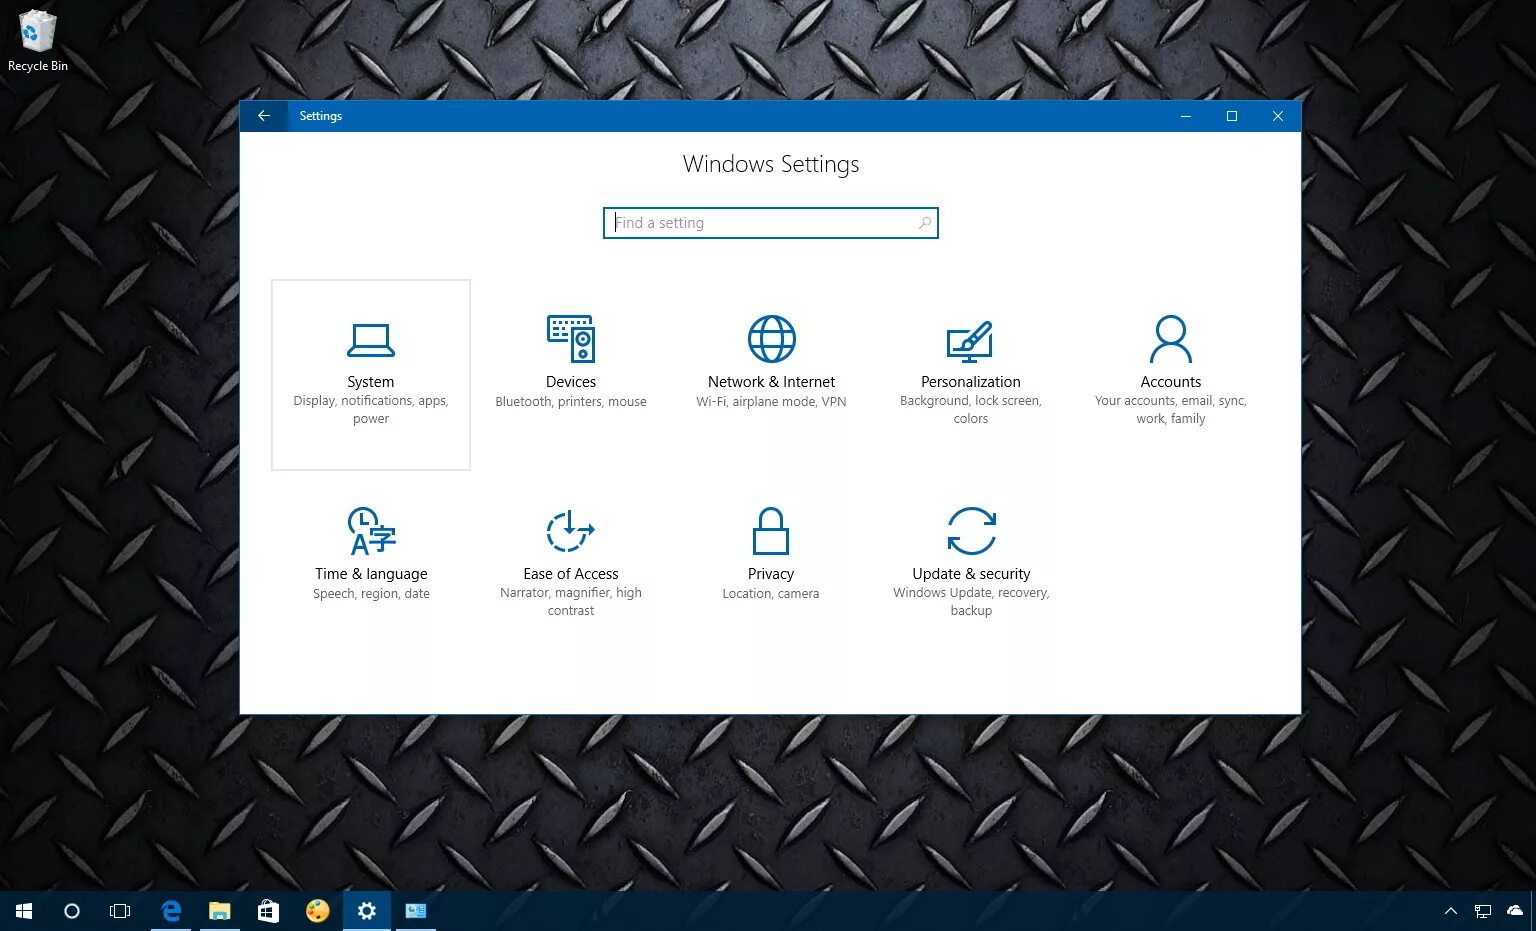Click the Settings title in title bar

coord(321,116)
